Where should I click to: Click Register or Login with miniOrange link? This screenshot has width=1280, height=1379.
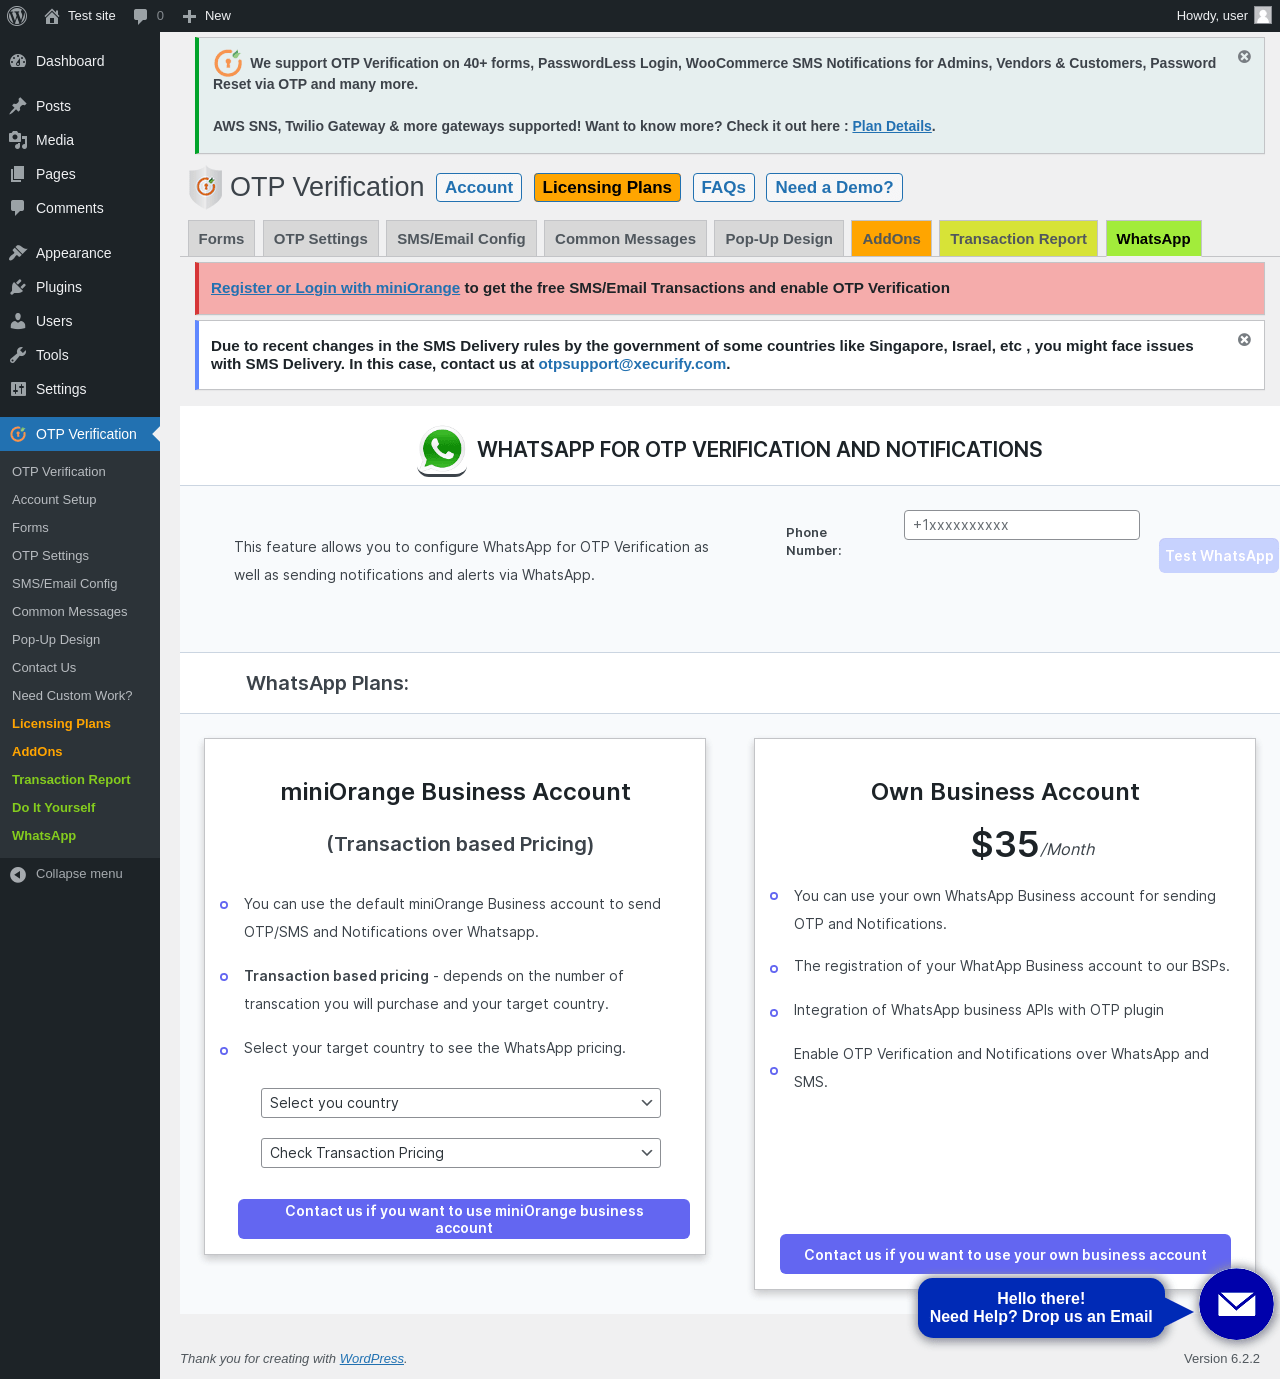[x=335, y=288]
